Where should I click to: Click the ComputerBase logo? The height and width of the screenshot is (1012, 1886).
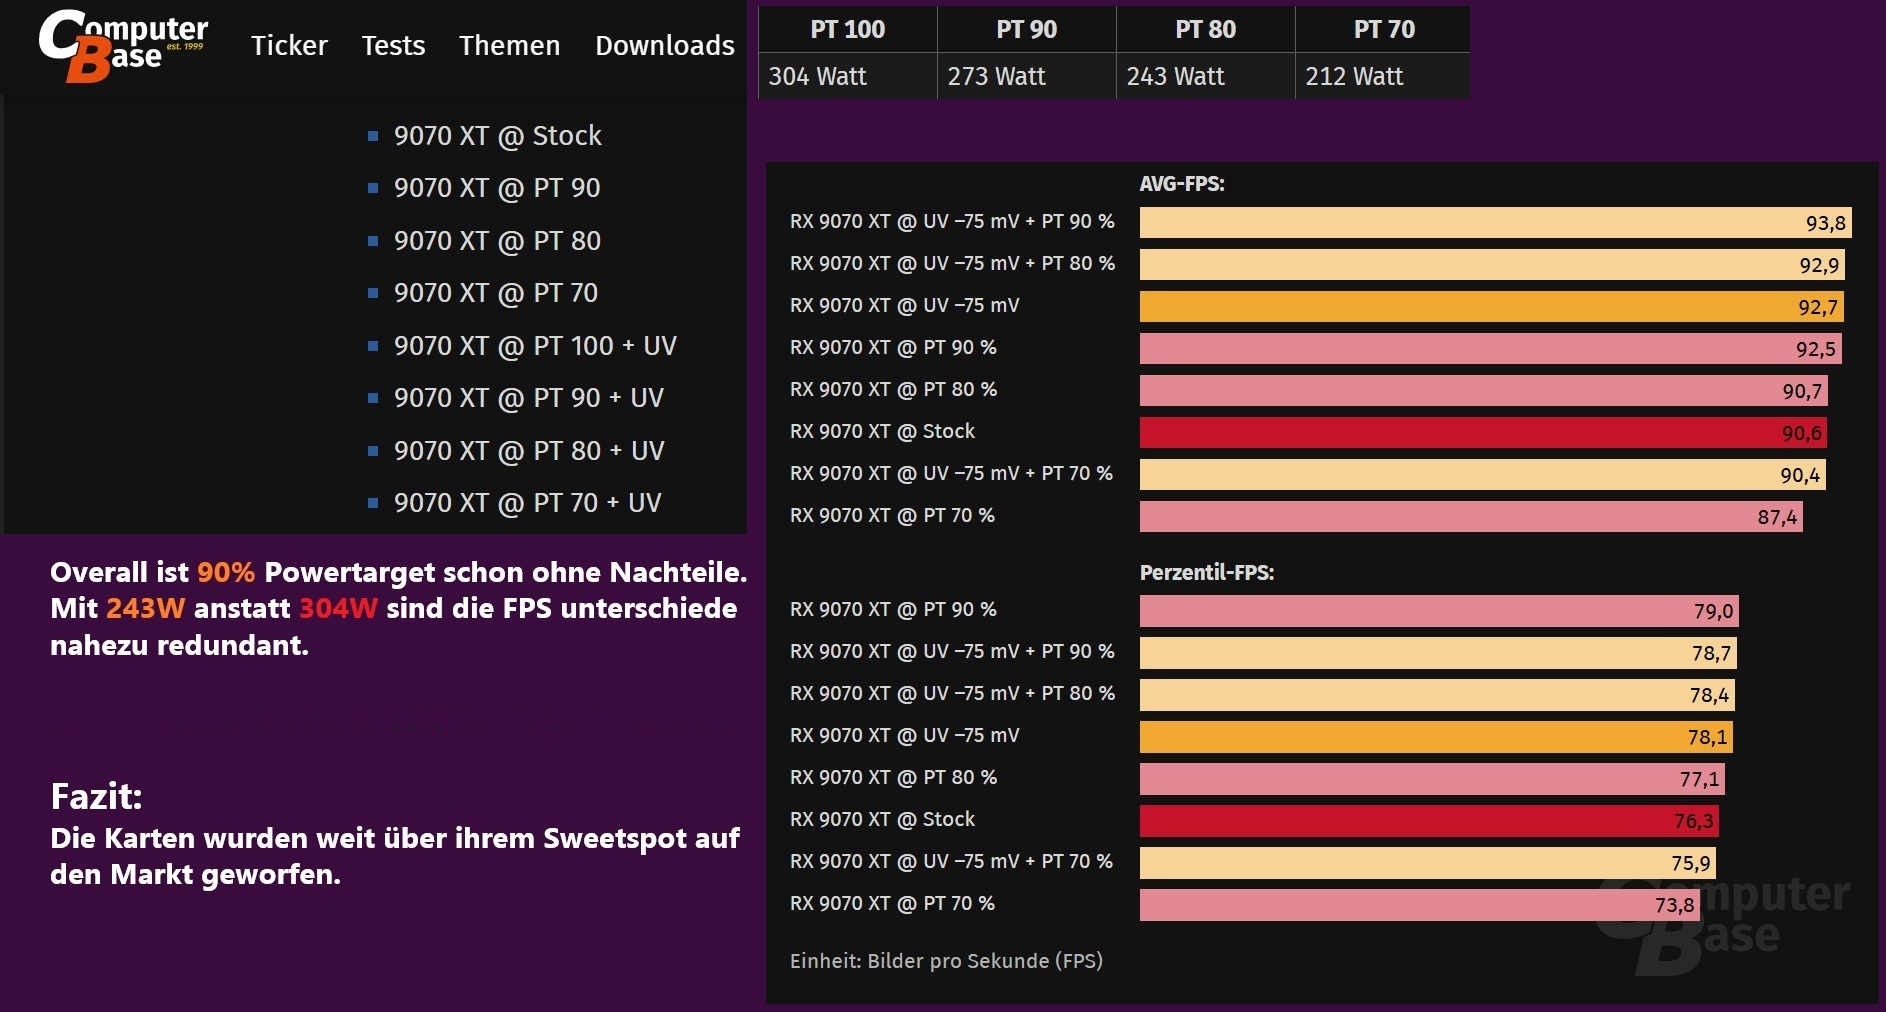(120, 44)
